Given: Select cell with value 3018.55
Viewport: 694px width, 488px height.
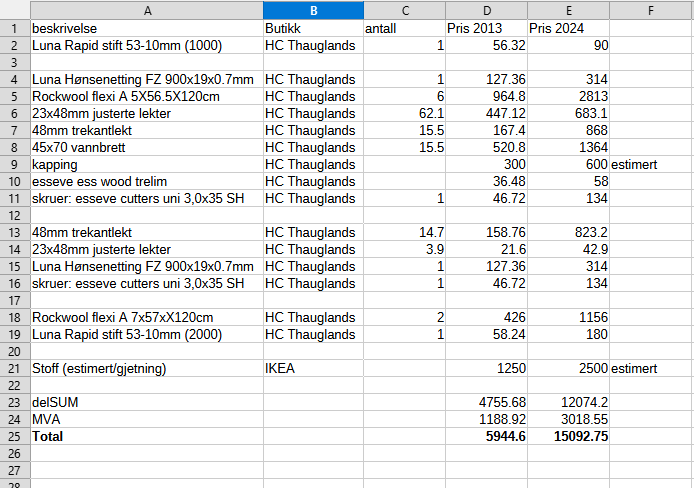Looking at the screenshot, I should [568, 419].
